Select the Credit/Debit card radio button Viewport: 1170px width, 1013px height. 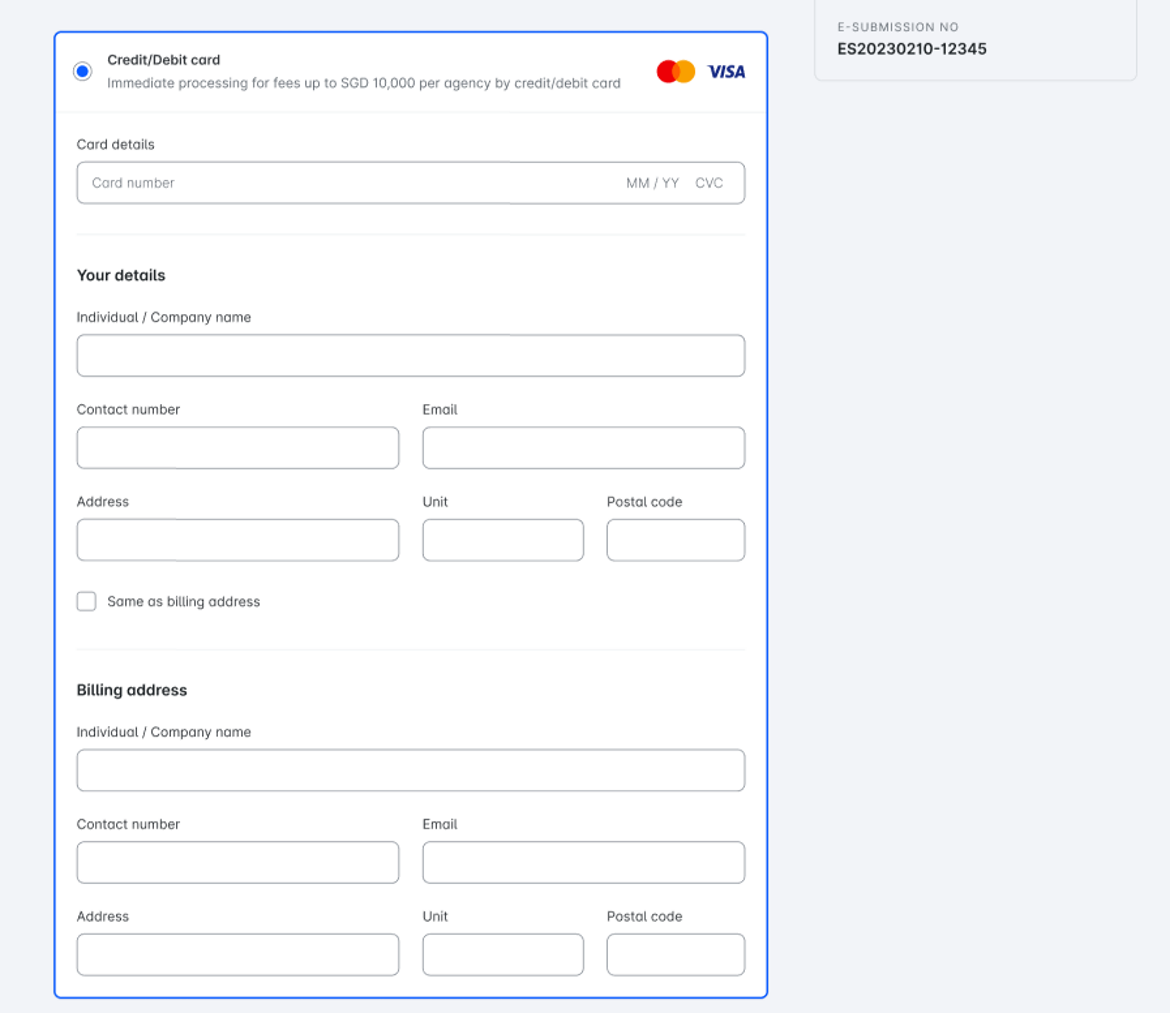tap(83, 72)
